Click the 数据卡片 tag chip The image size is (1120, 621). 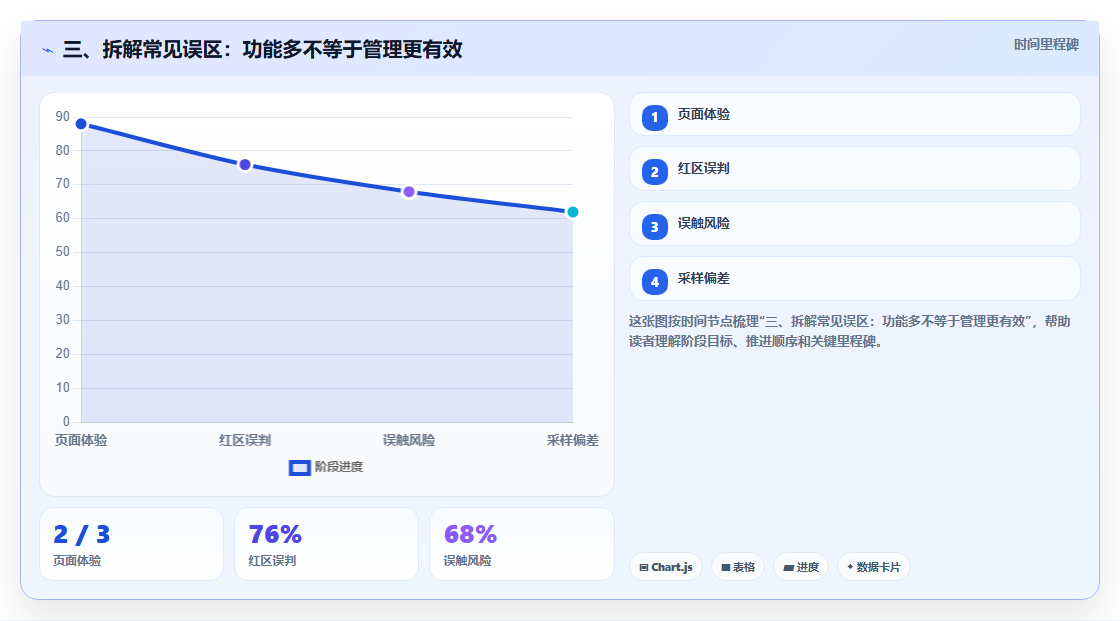(874, 567)
